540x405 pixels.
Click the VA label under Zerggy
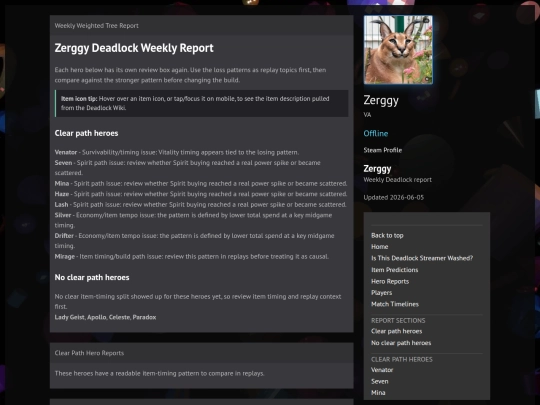coord(367,115)
